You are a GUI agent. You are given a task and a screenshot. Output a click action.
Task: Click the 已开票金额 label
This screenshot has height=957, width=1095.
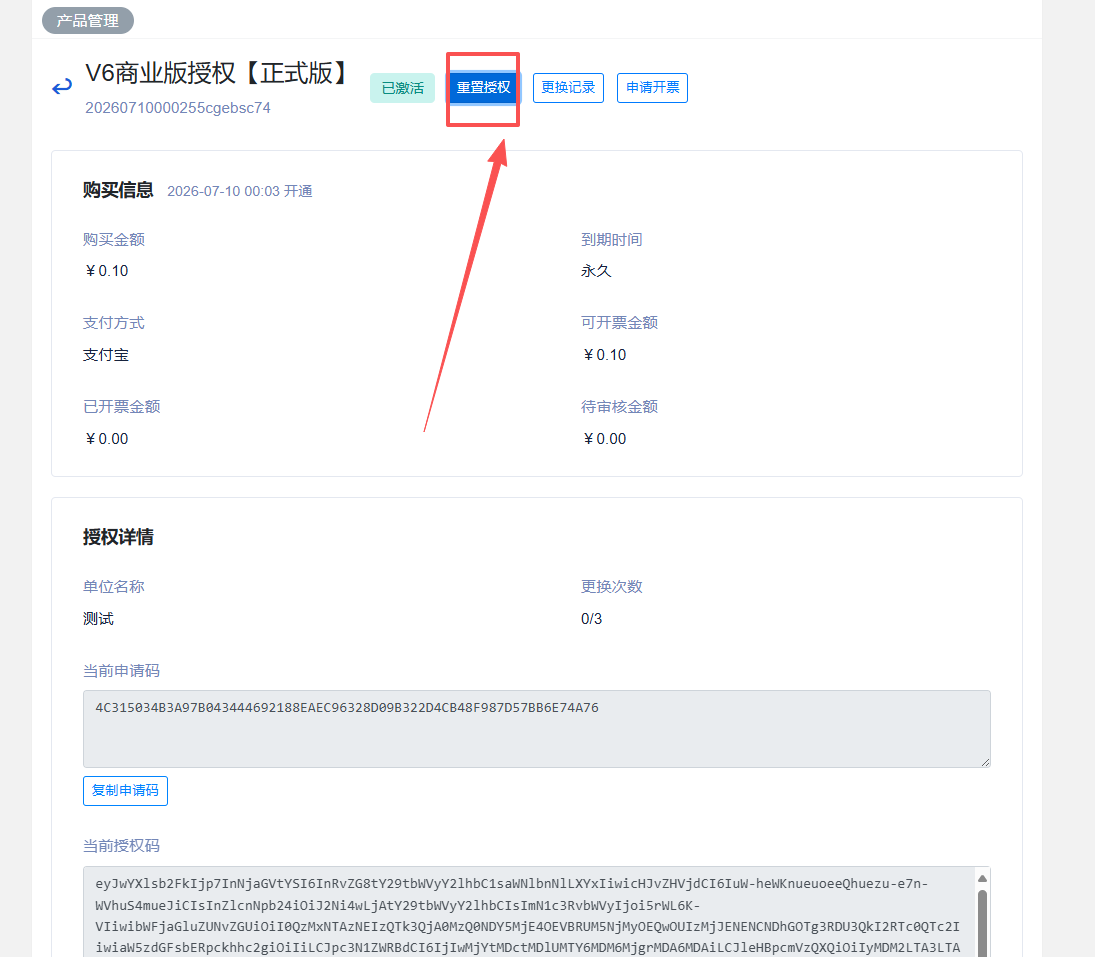(x=122, y=407)
